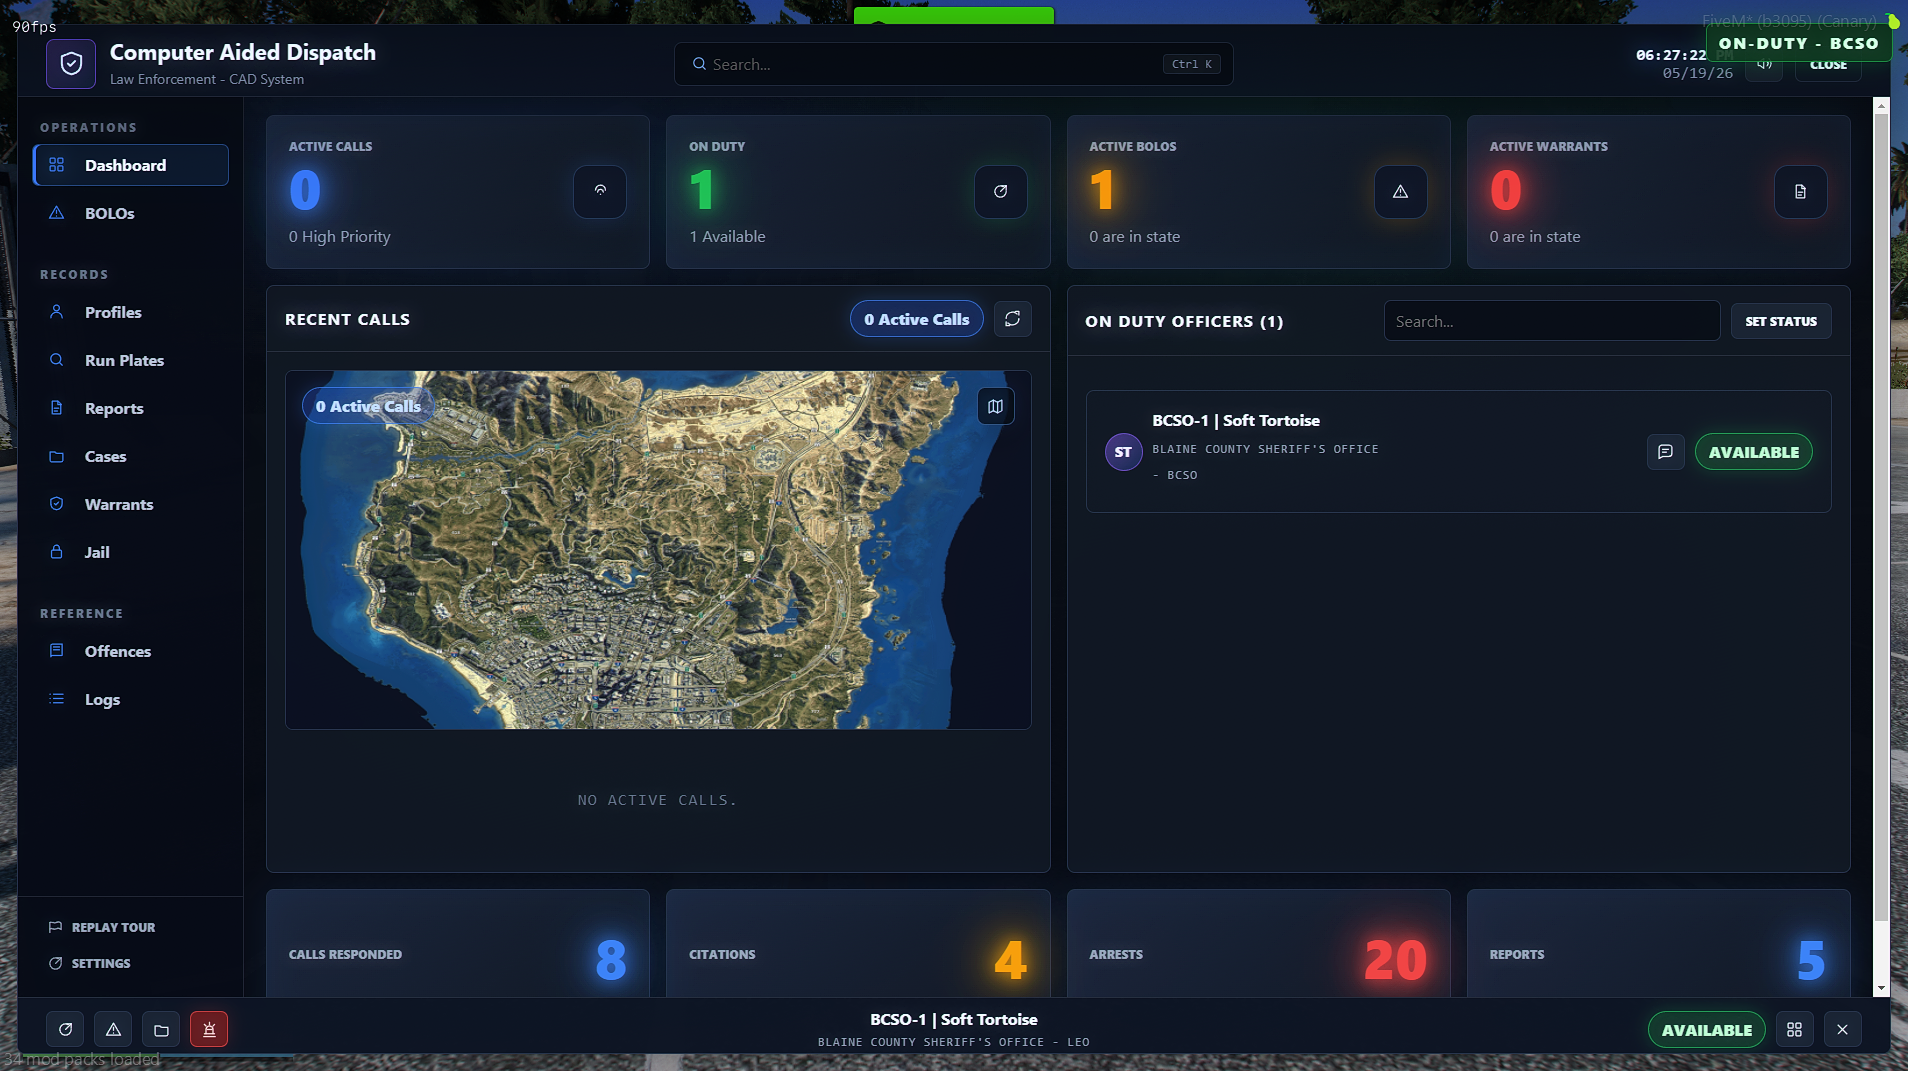Image resolution: width=1908 pixels, height=1071 pixels.
Task: Click the bottom bar warning triangle icon
Action: pyautogui.click(x=113, y=1029)
